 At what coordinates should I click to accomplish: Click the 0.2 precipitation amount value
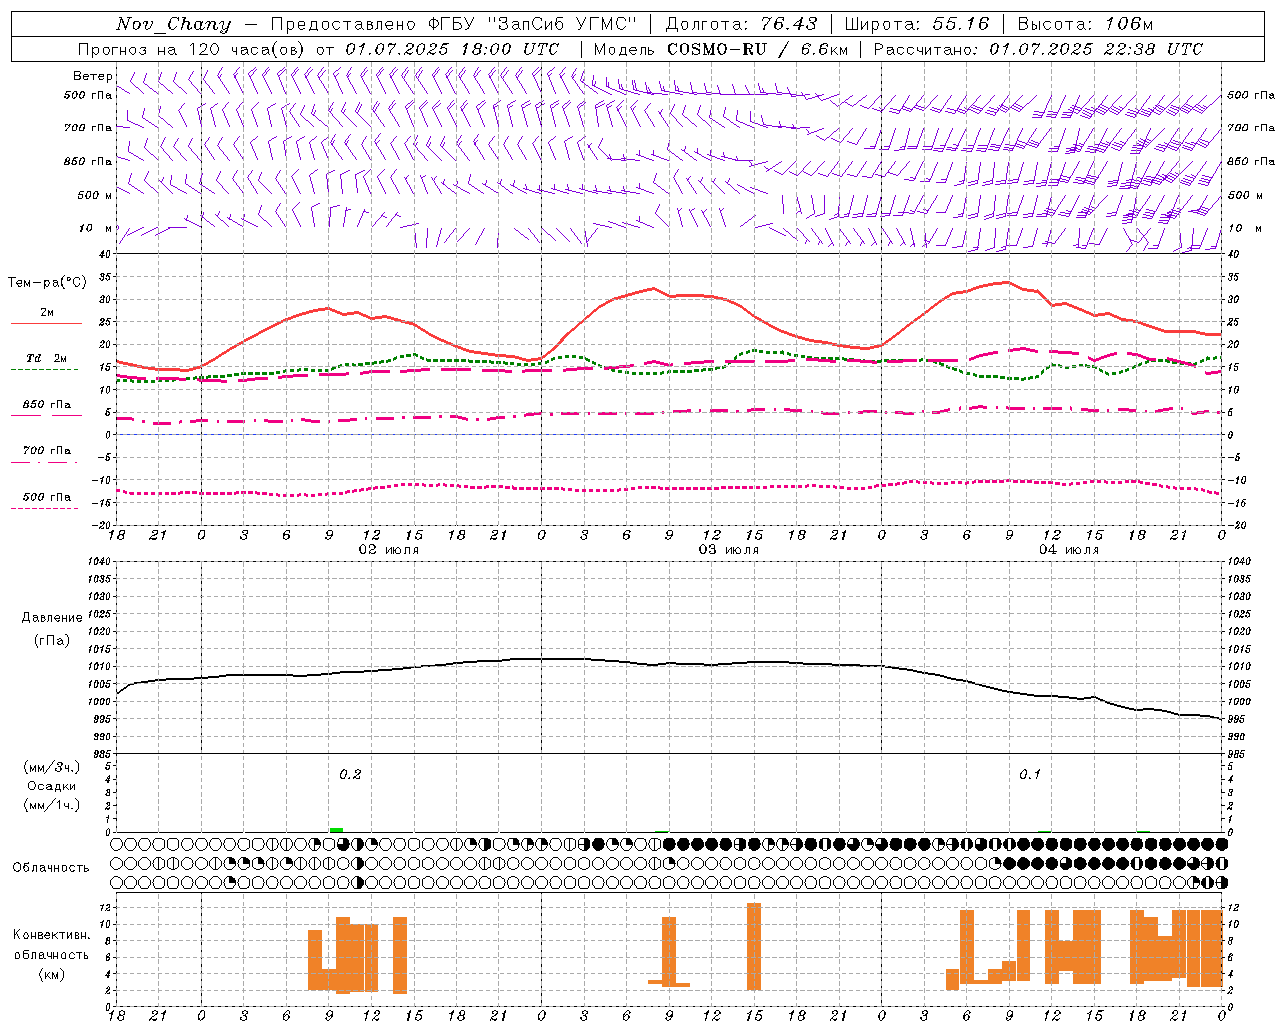(x=350, y=774)
